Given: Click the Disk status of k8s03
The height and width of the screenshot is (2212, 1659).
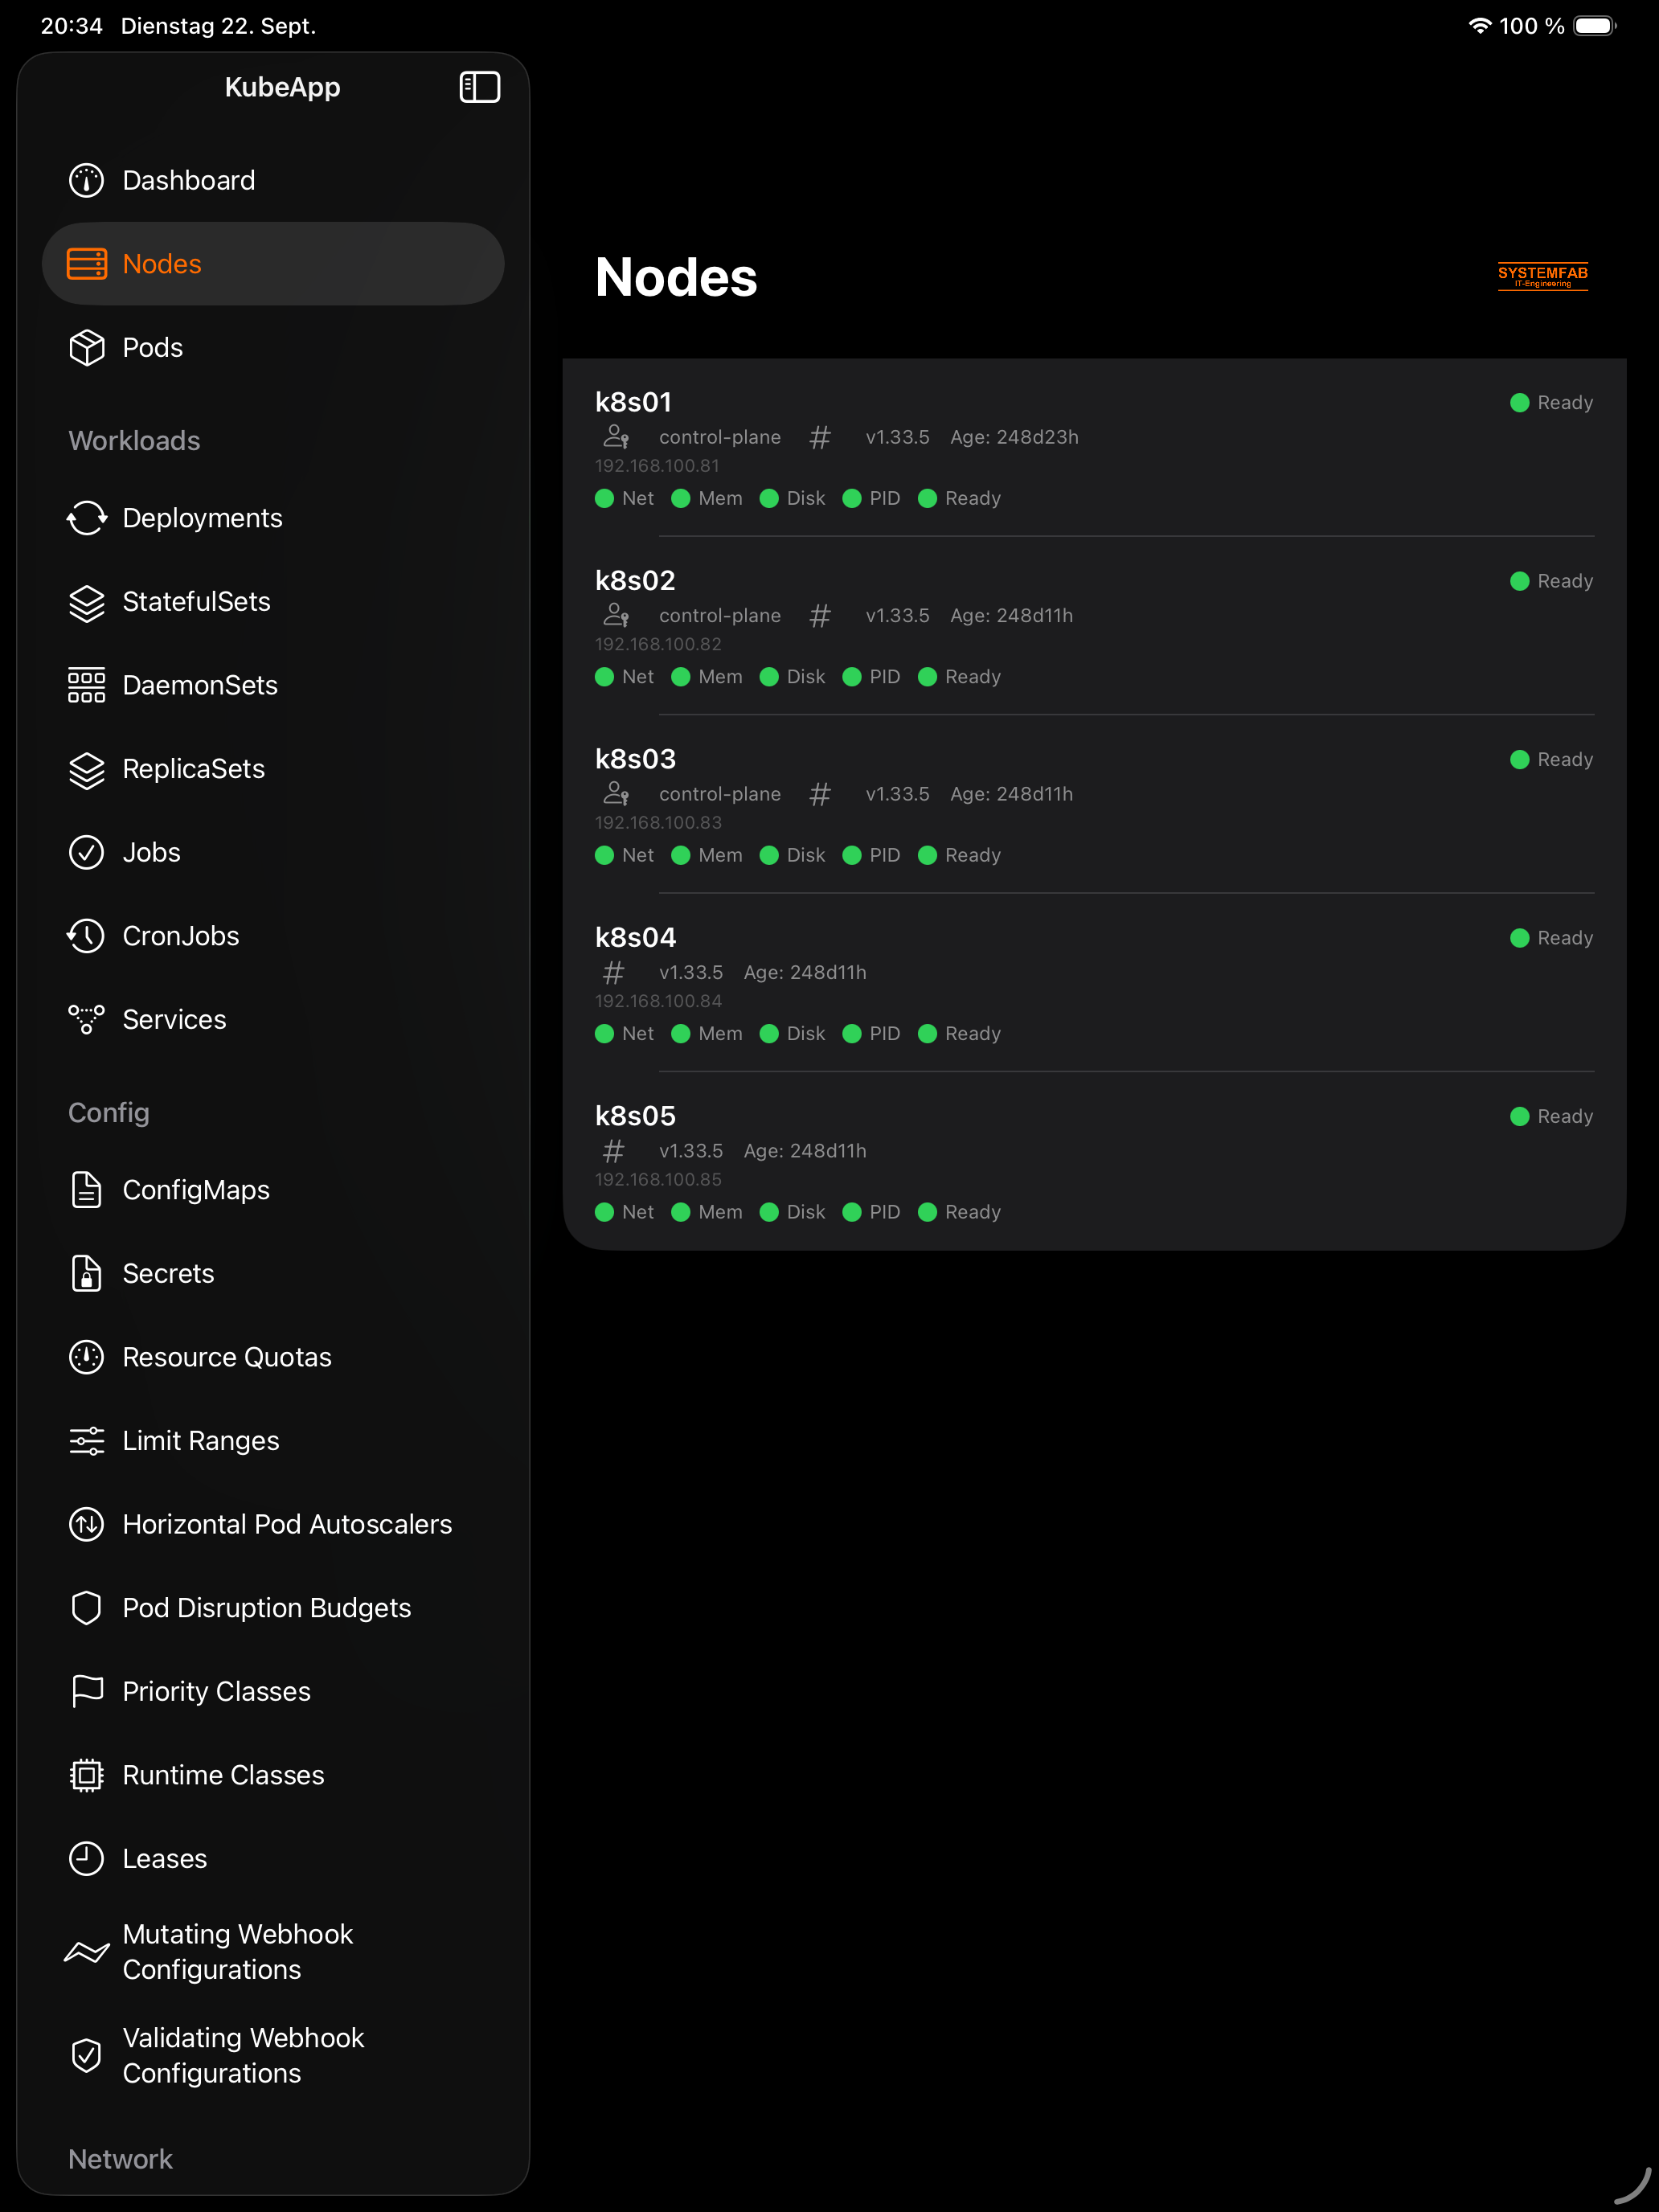Looking at the screenshot, I should pyautogui.click(x=793, y=856).
